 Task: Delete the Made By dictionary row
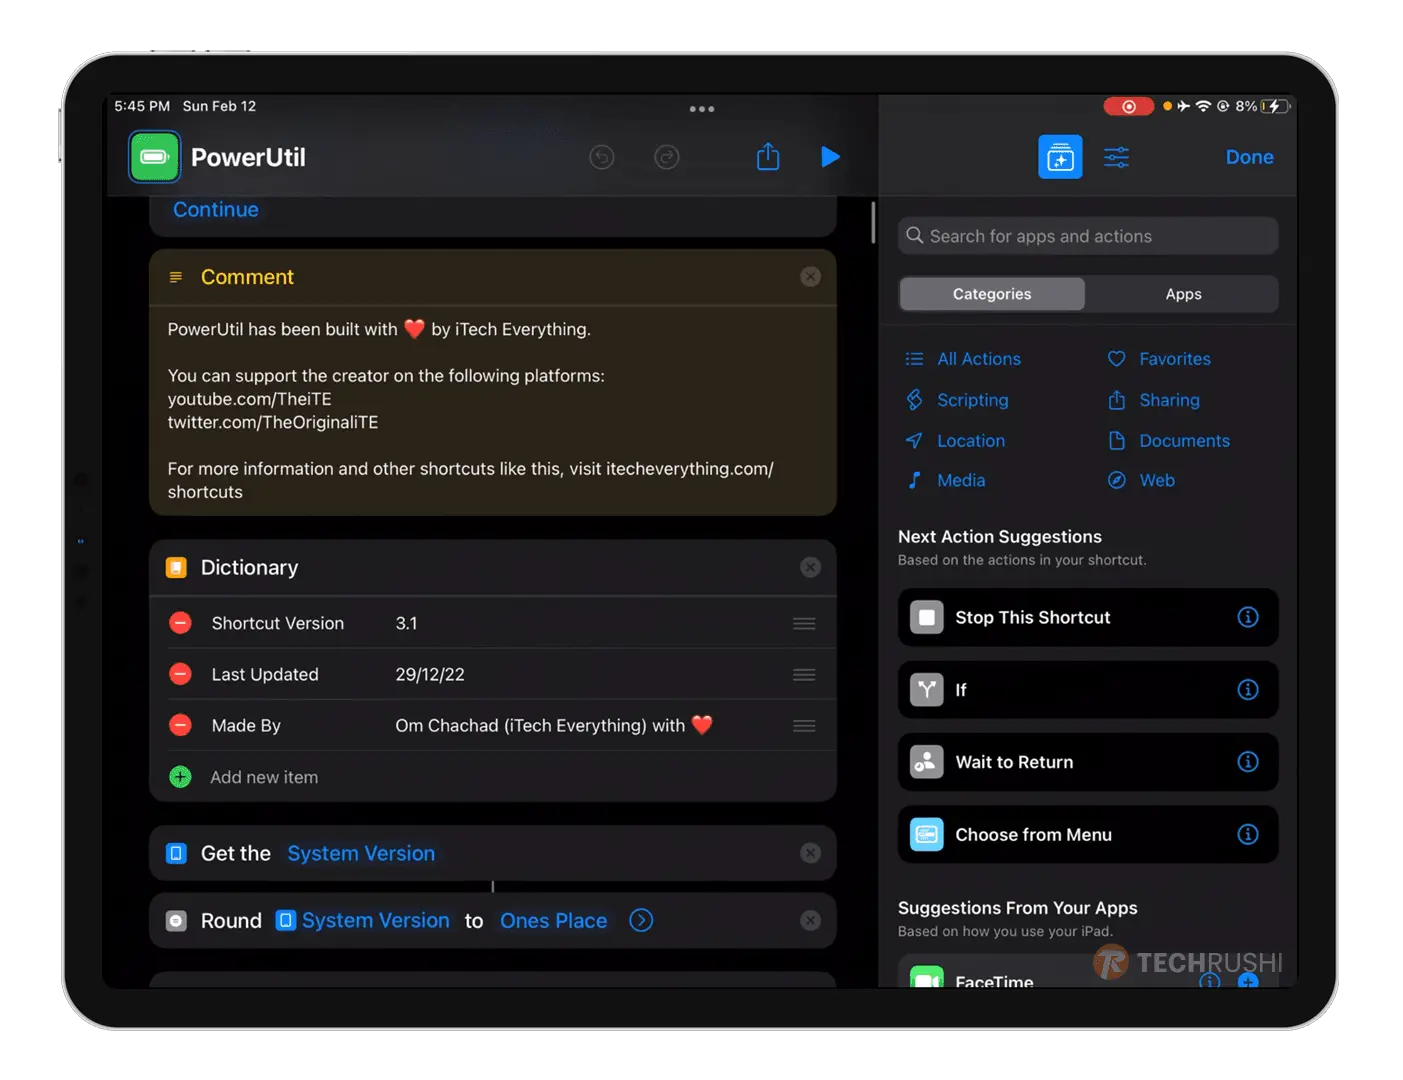coord(180,725)
